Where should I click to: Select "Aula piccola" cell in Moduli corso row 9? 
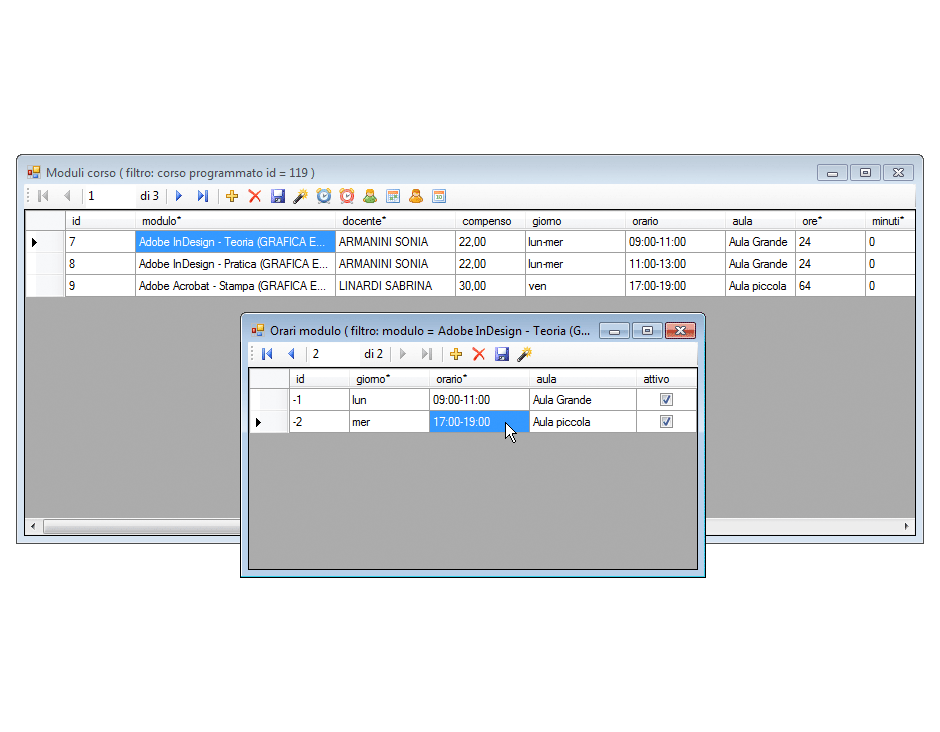(760, 286)
